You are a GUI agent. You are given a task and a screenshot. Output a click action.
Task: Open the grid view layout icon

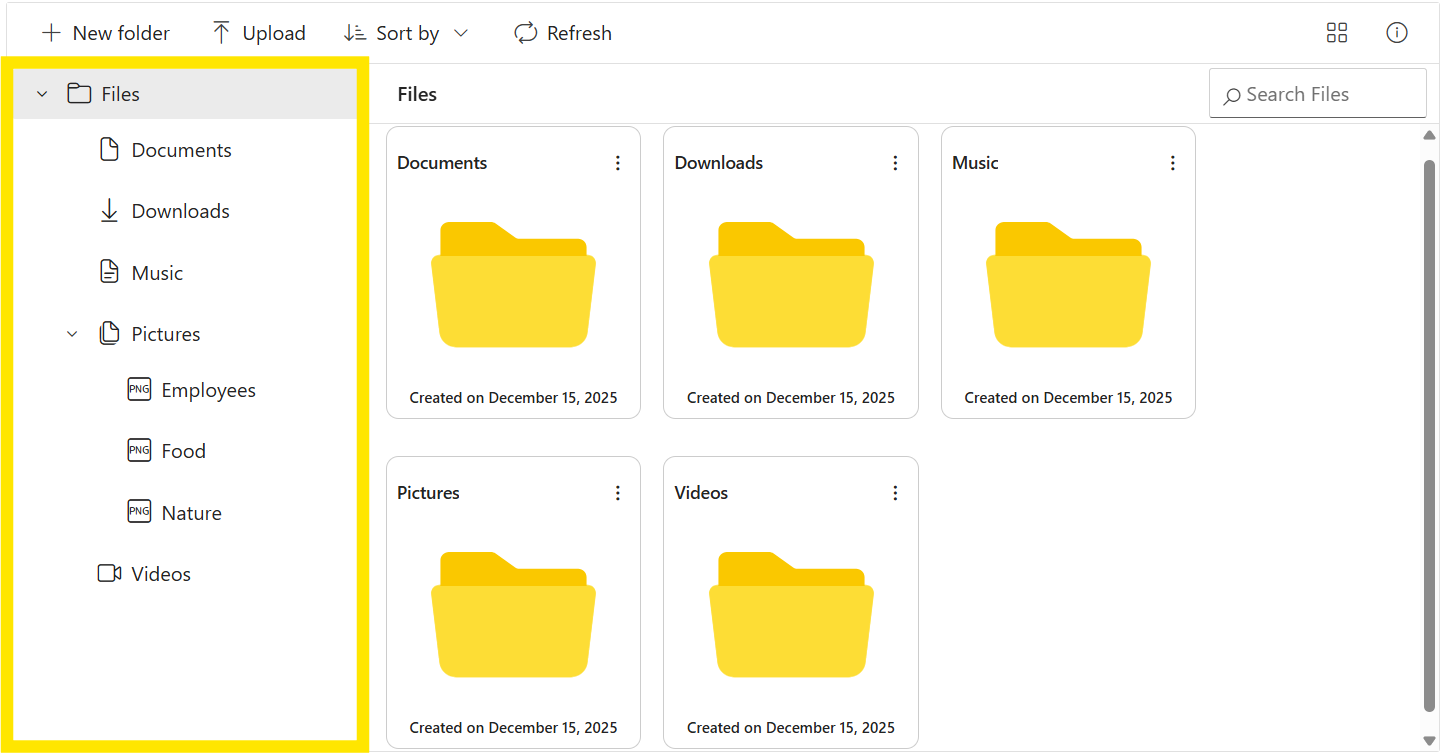pos(1337,32)
